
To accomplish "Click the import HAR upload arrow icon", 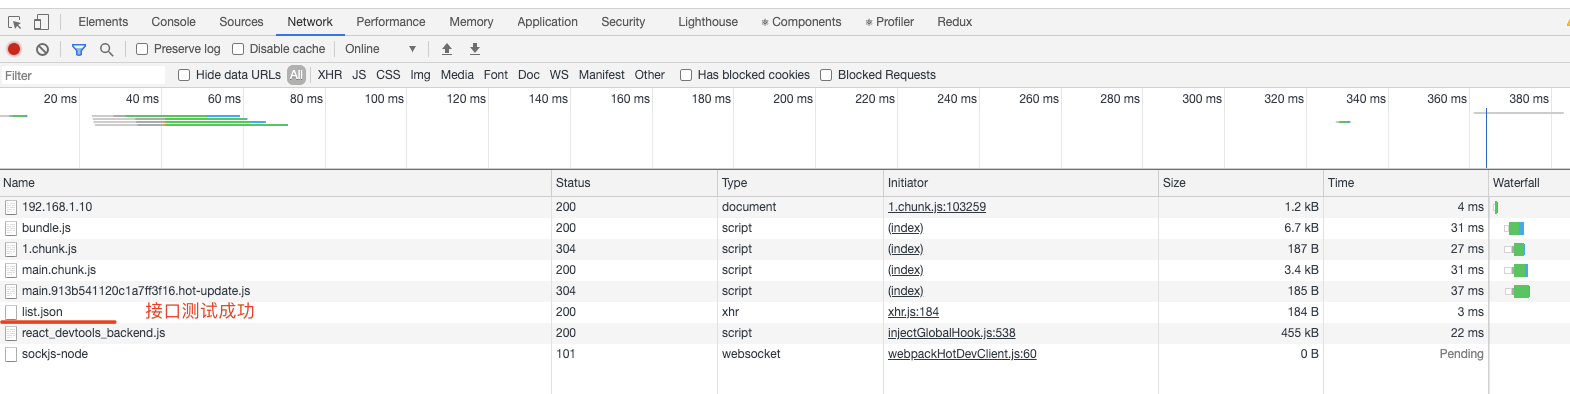I will pos(447,49).
